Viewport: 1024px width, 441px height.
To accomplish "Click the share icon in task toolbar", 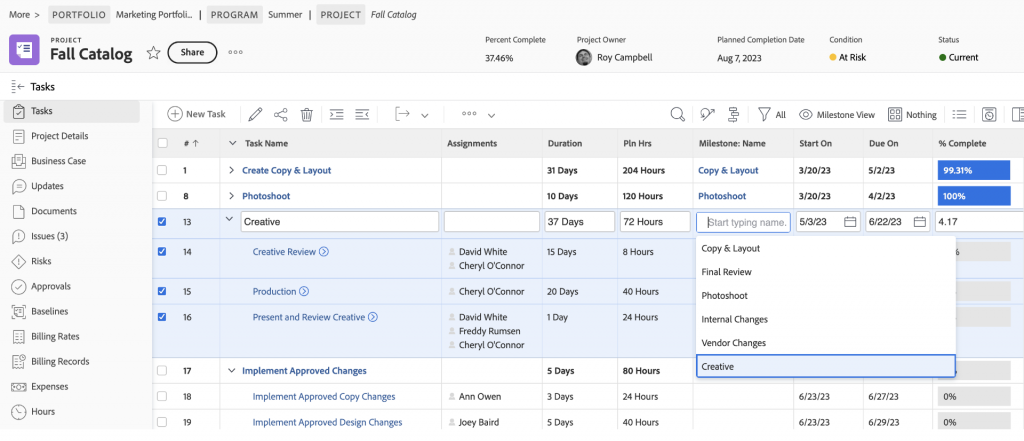I will tap(281, 115).
